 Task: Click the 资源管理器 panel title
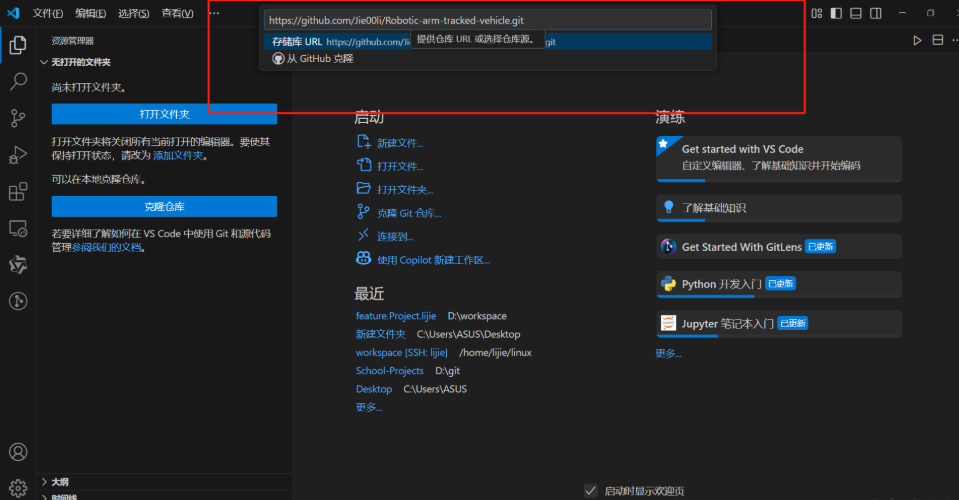tap(73, 41)
